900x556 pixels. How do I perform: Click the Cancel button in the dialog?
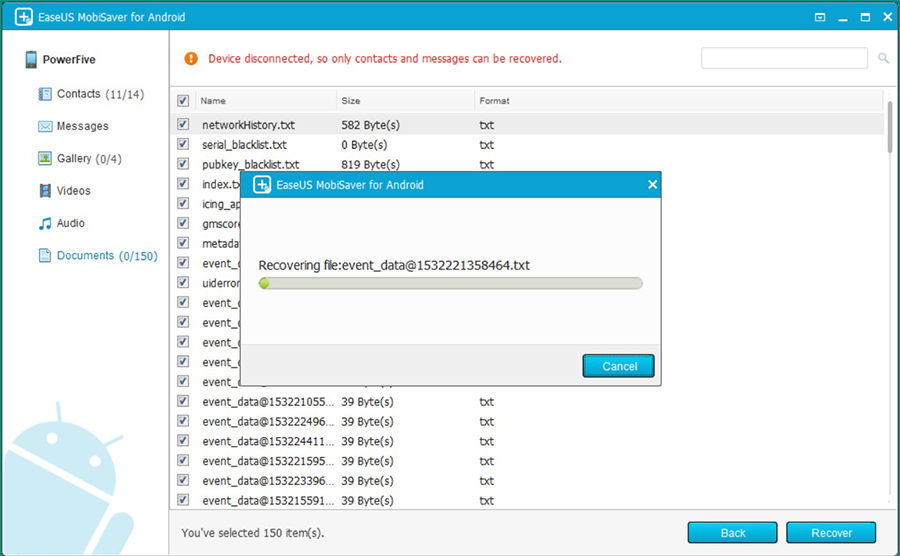pyautogui.click(x=618, y=366)
